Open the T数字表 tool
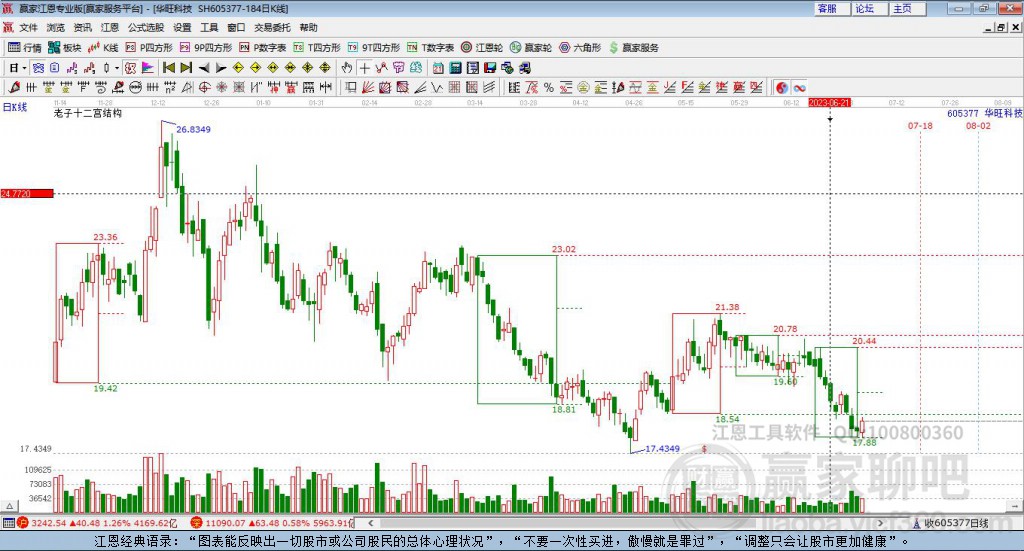Screen dimensions: 1024x551 point(430,48)
